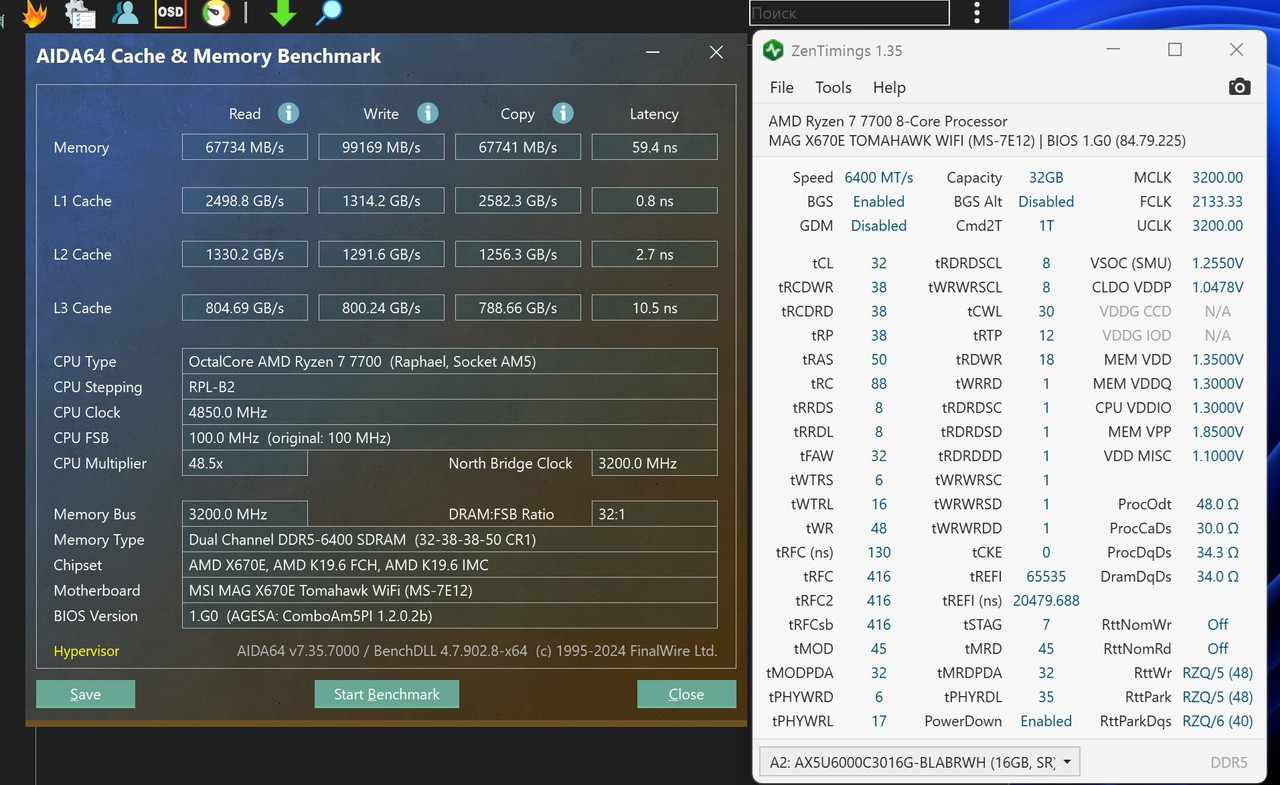Expand the A2 memory module dropdown
Image resolution: width=1280 pixels, height=785 pixels.
[x=919, y=762]
